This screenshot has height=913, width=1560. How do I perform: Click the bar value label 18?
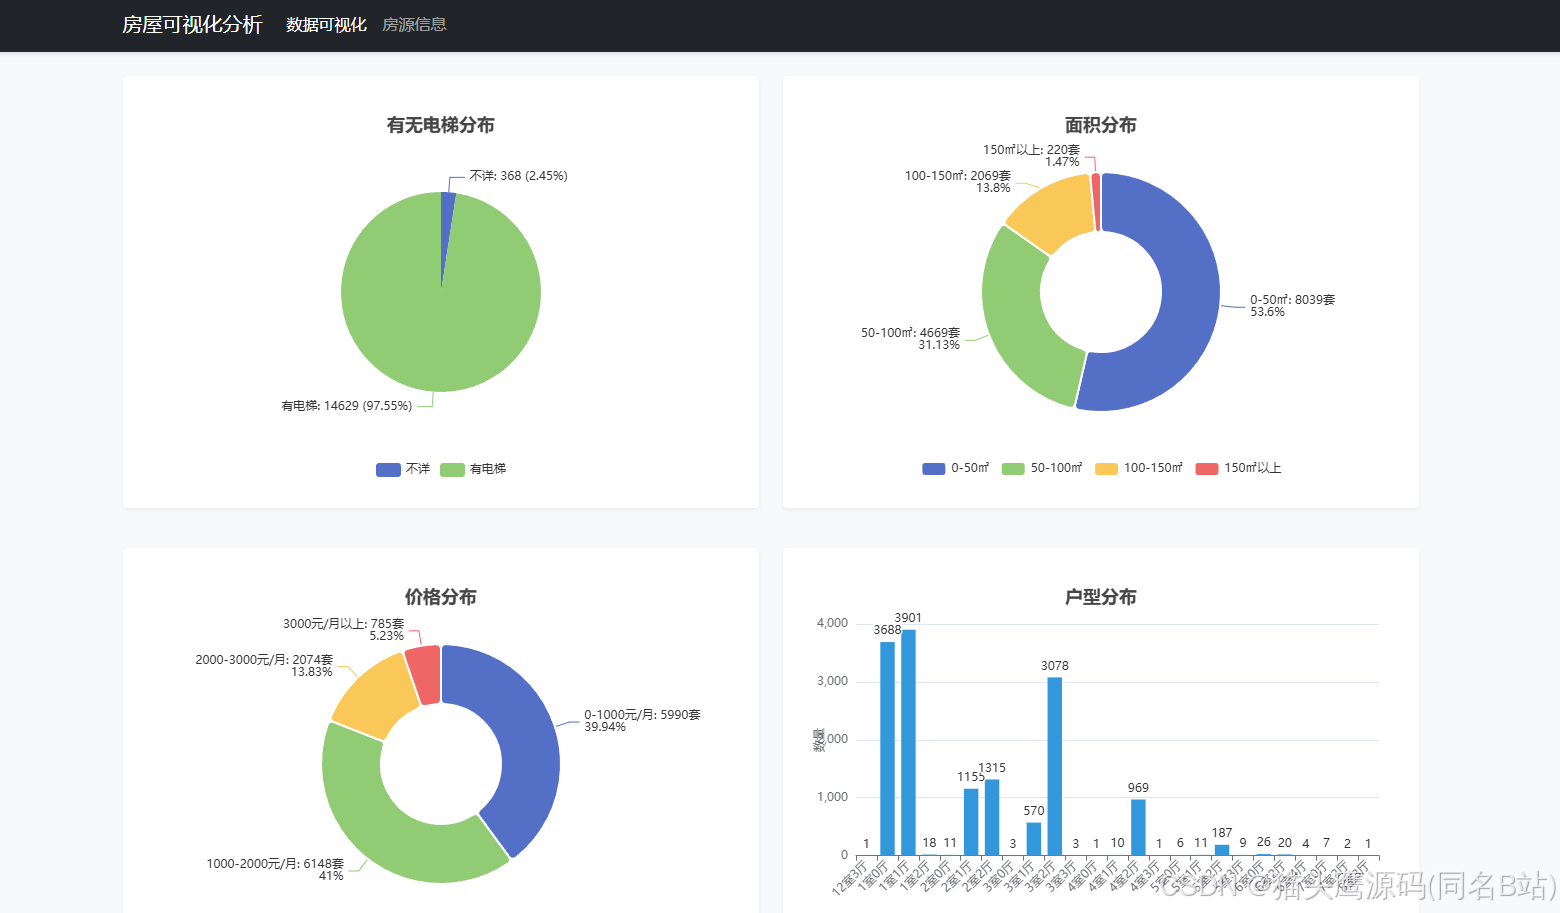pos(929,843)
